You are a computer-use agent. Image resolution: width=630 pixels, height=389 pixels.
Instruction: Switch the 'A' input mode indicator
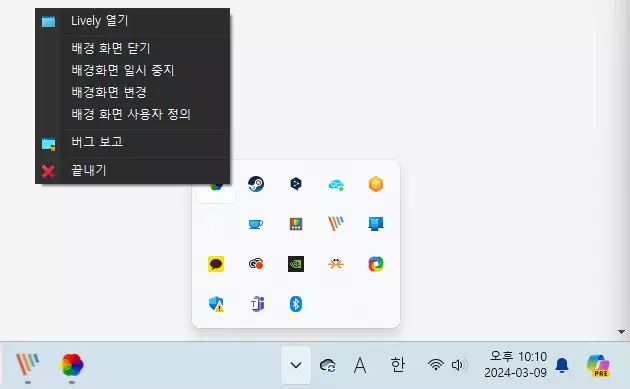[x=360, y=365]
